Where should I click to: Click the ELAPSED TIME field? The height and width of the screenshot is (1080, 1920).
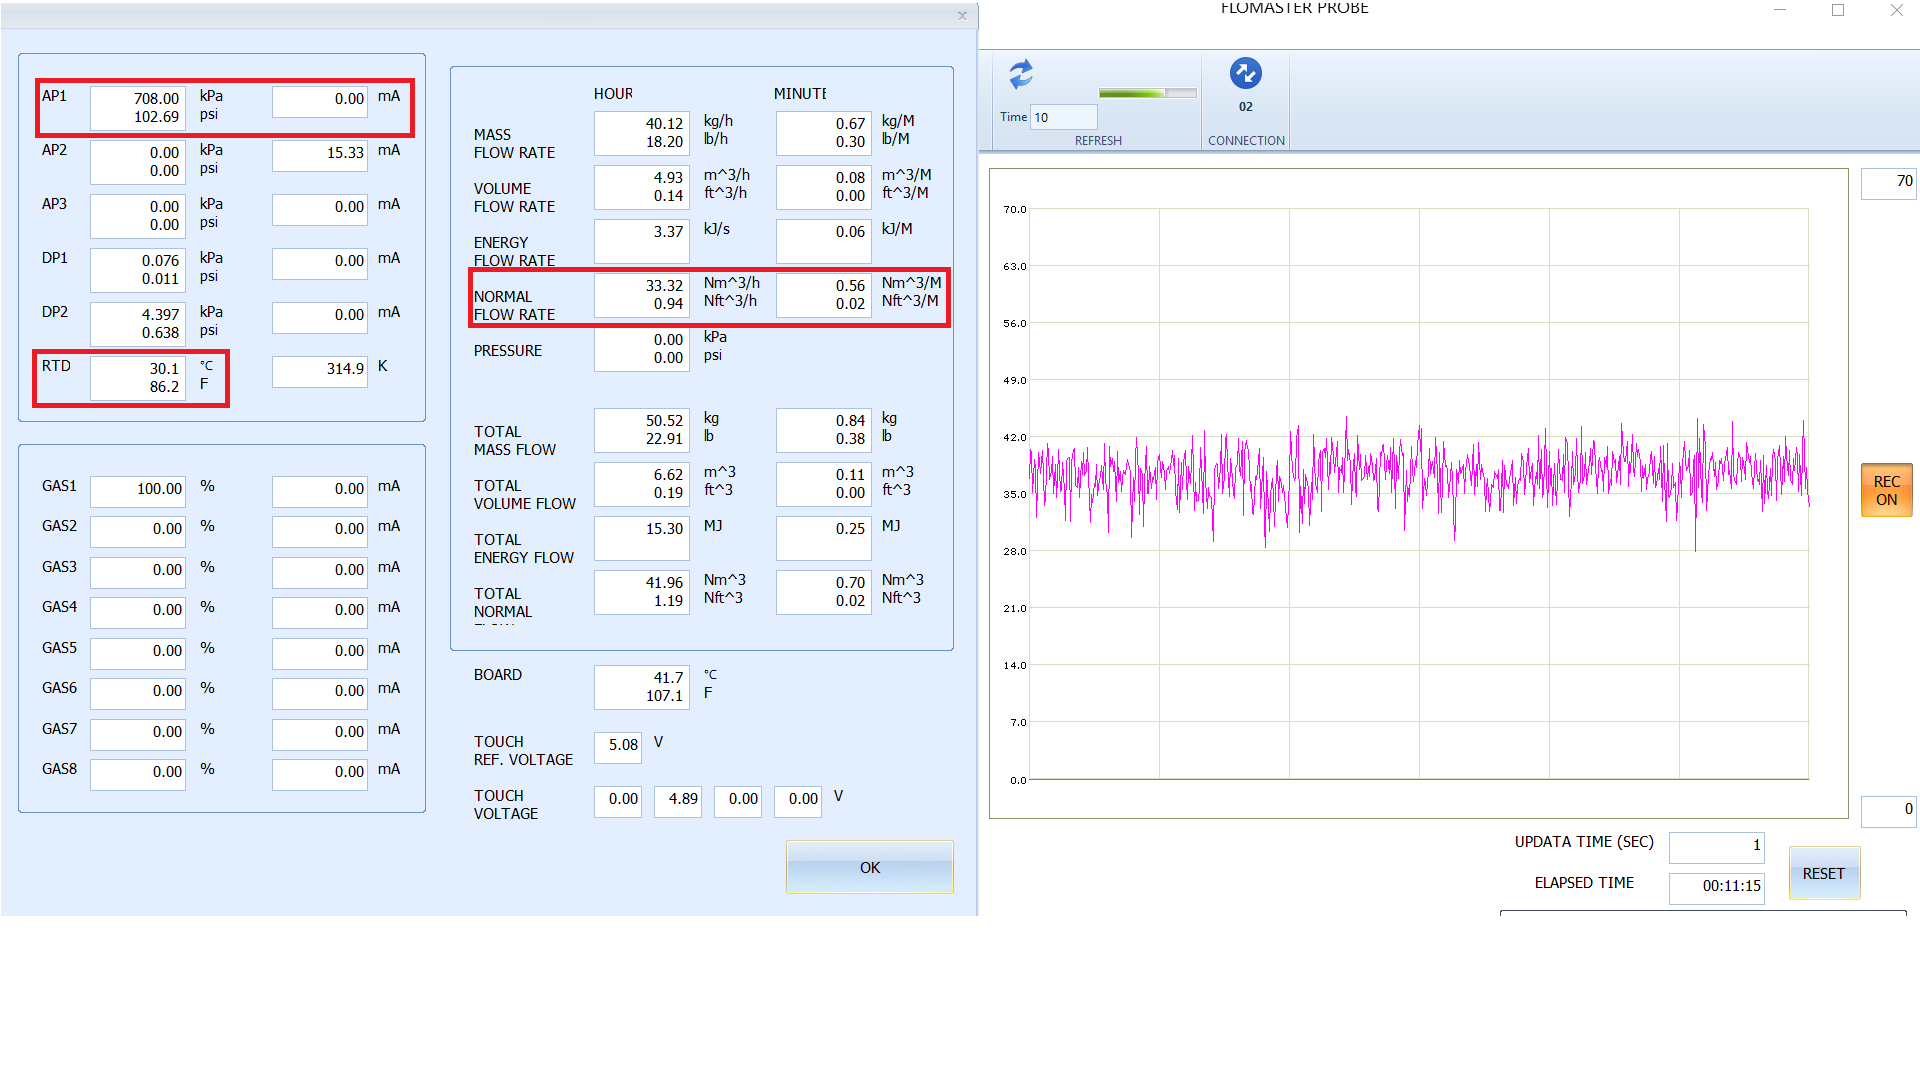tap(1716, 887)
